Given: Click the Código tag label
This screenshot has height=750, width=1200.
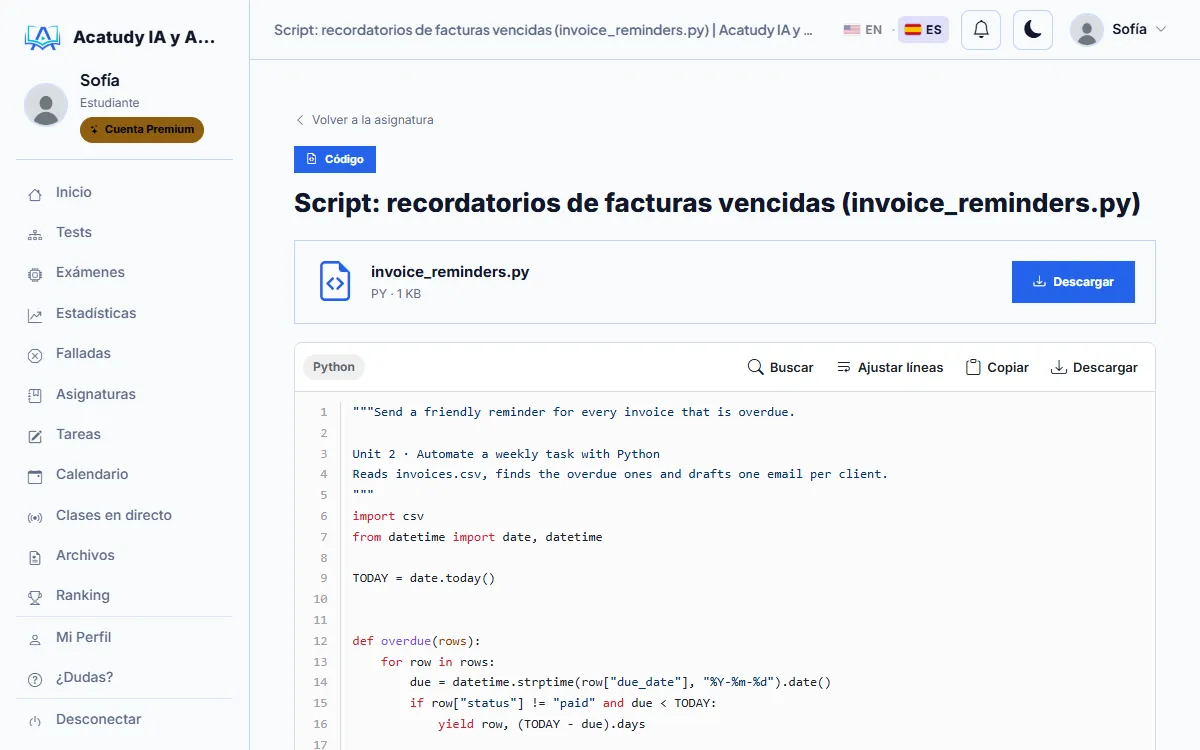Looking at the screenshot, I should click(x=335, y=159).
